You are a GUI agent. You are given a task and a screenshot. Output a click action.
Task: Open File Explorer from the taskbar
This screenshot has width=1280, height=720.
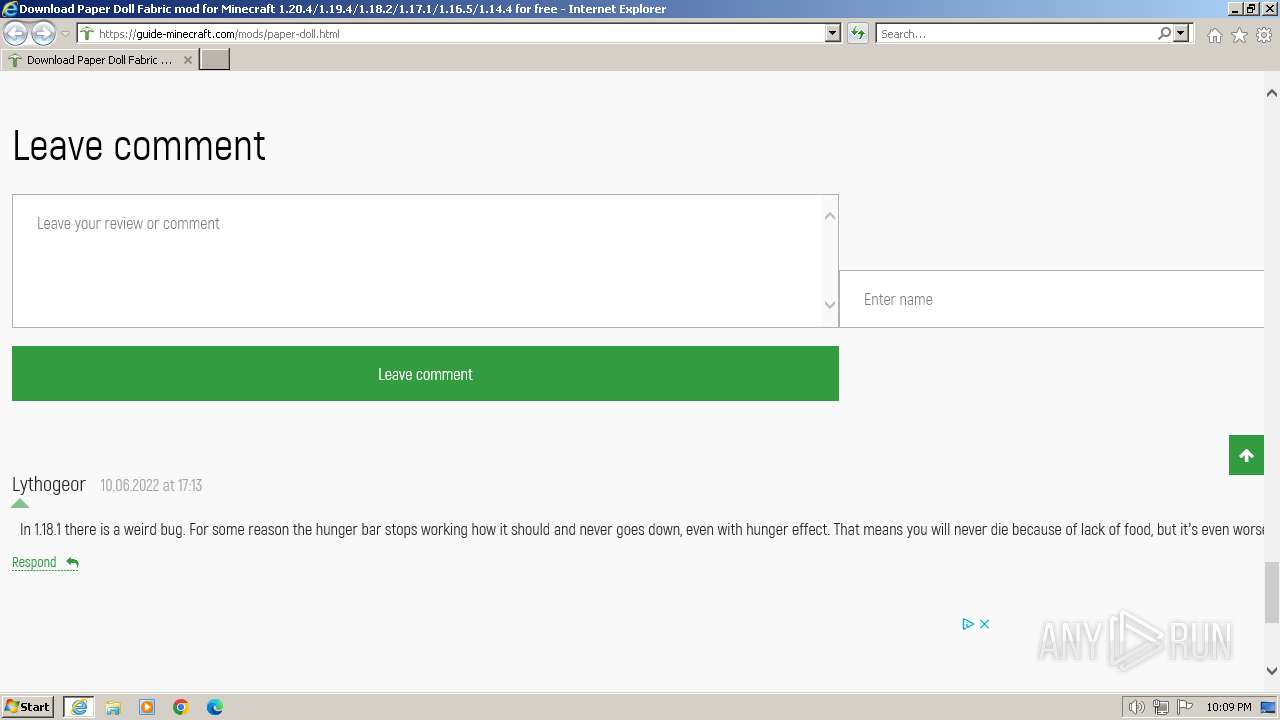click(x=113, y=707)
